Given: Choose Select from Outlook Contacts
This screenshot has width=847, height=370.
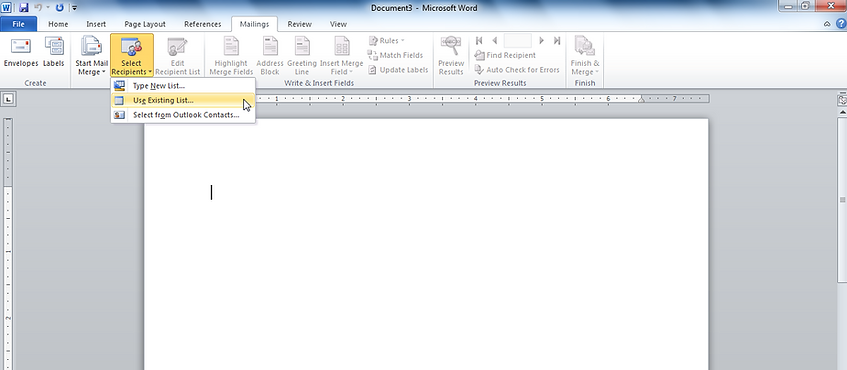Looking at the screenshot, I should pyautogui.click(x=183, y=115).
